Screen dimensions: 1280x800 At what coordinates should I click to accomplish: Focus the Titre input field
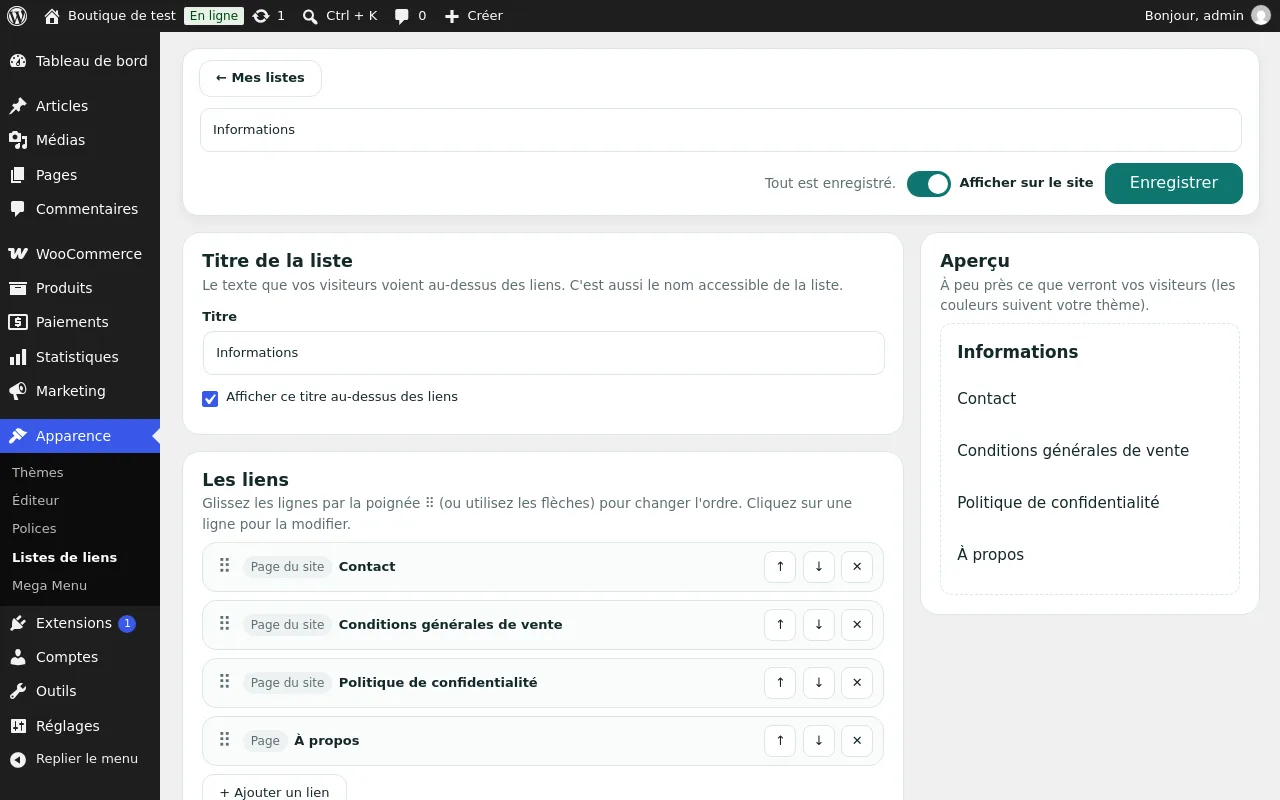coord(544,353)
